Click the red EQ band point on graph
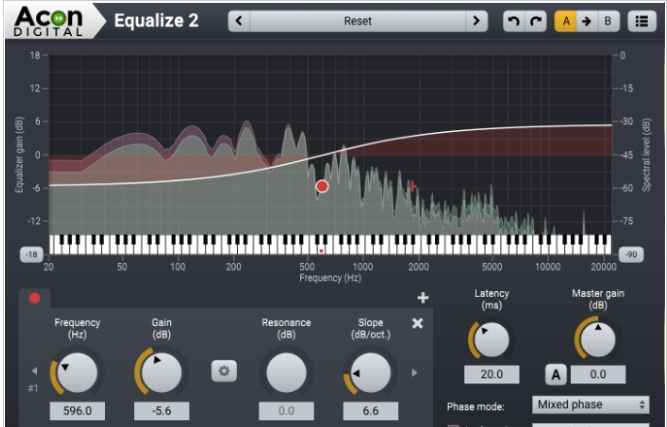 pyautogui.click(x=322, y=186)
